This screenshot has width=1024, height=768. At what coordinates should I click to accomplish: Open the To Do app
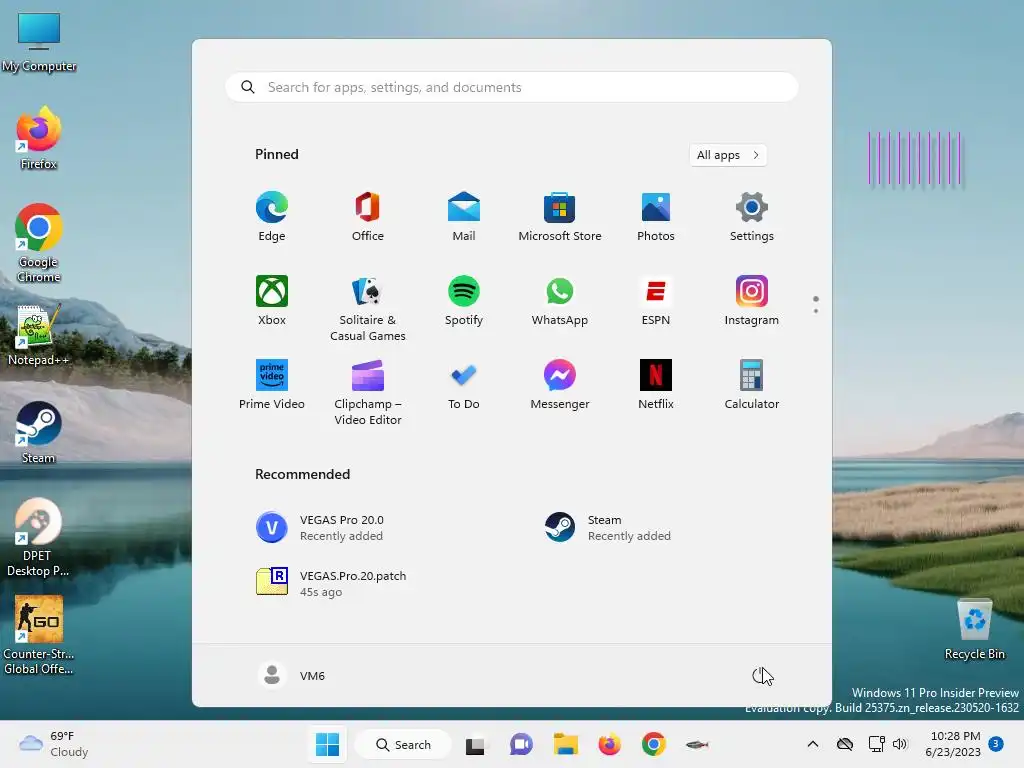tap(464, 385)
